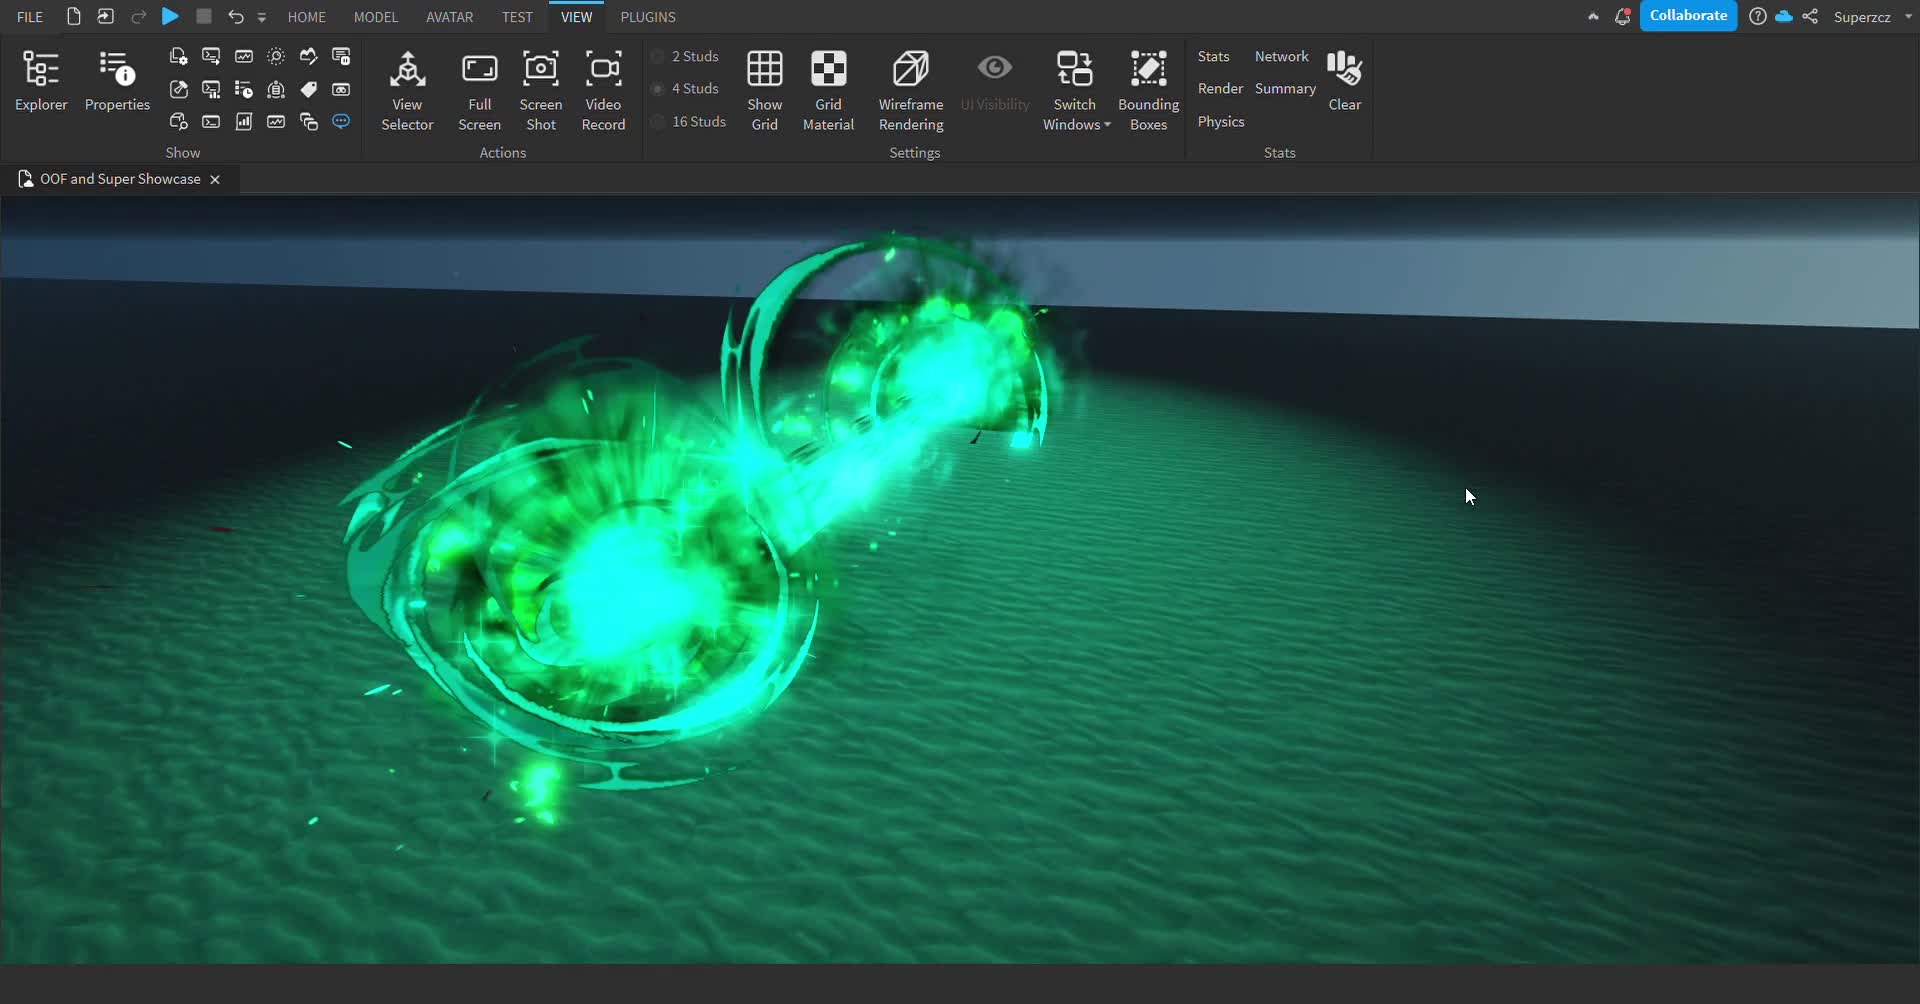Open the Properties panel

point(117,81)
